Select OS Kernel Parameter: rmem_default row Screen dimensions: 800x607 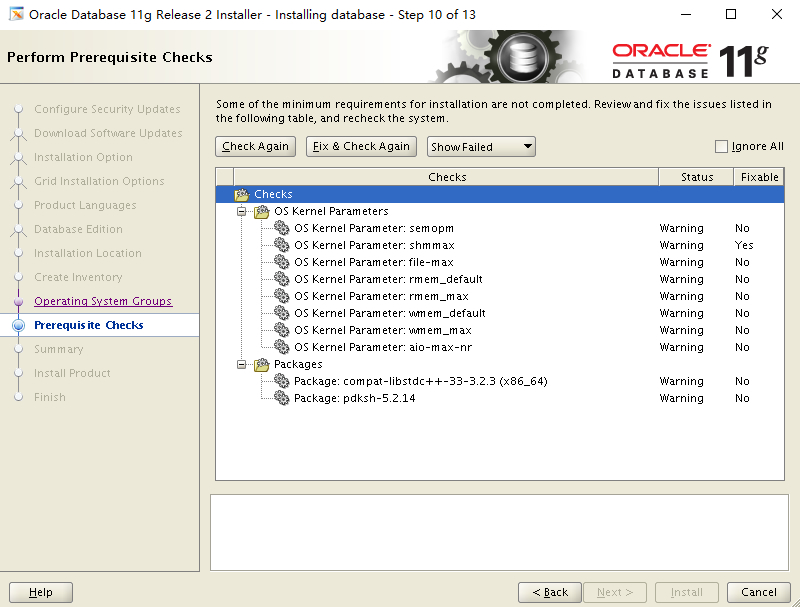pos(500,279)
